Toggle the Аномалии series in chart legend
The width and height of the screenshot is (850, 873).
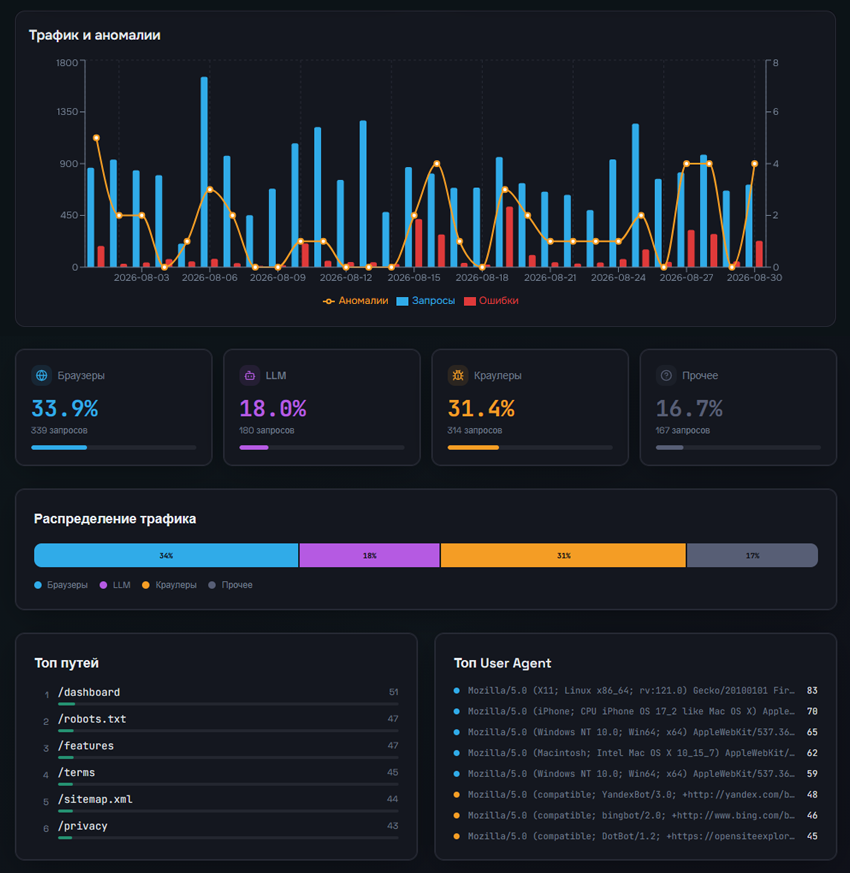click(x=356, y=301)
